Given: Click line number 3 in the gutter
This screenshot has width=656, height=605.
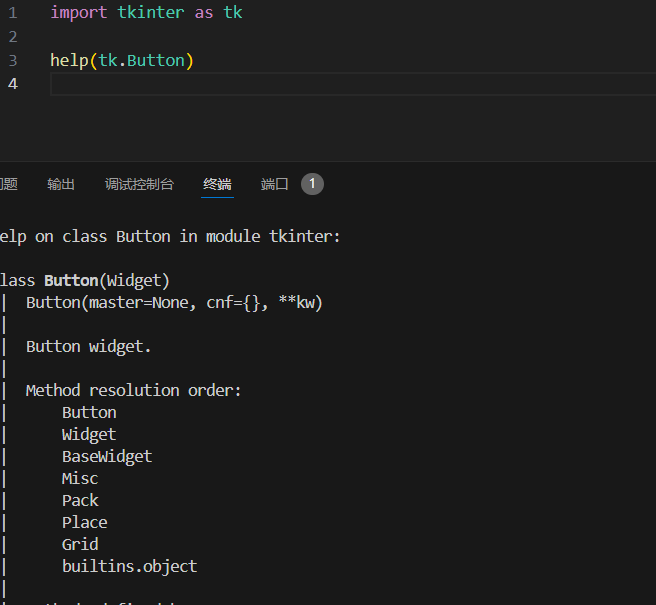Looking at the screenshot, I should 13,60.
